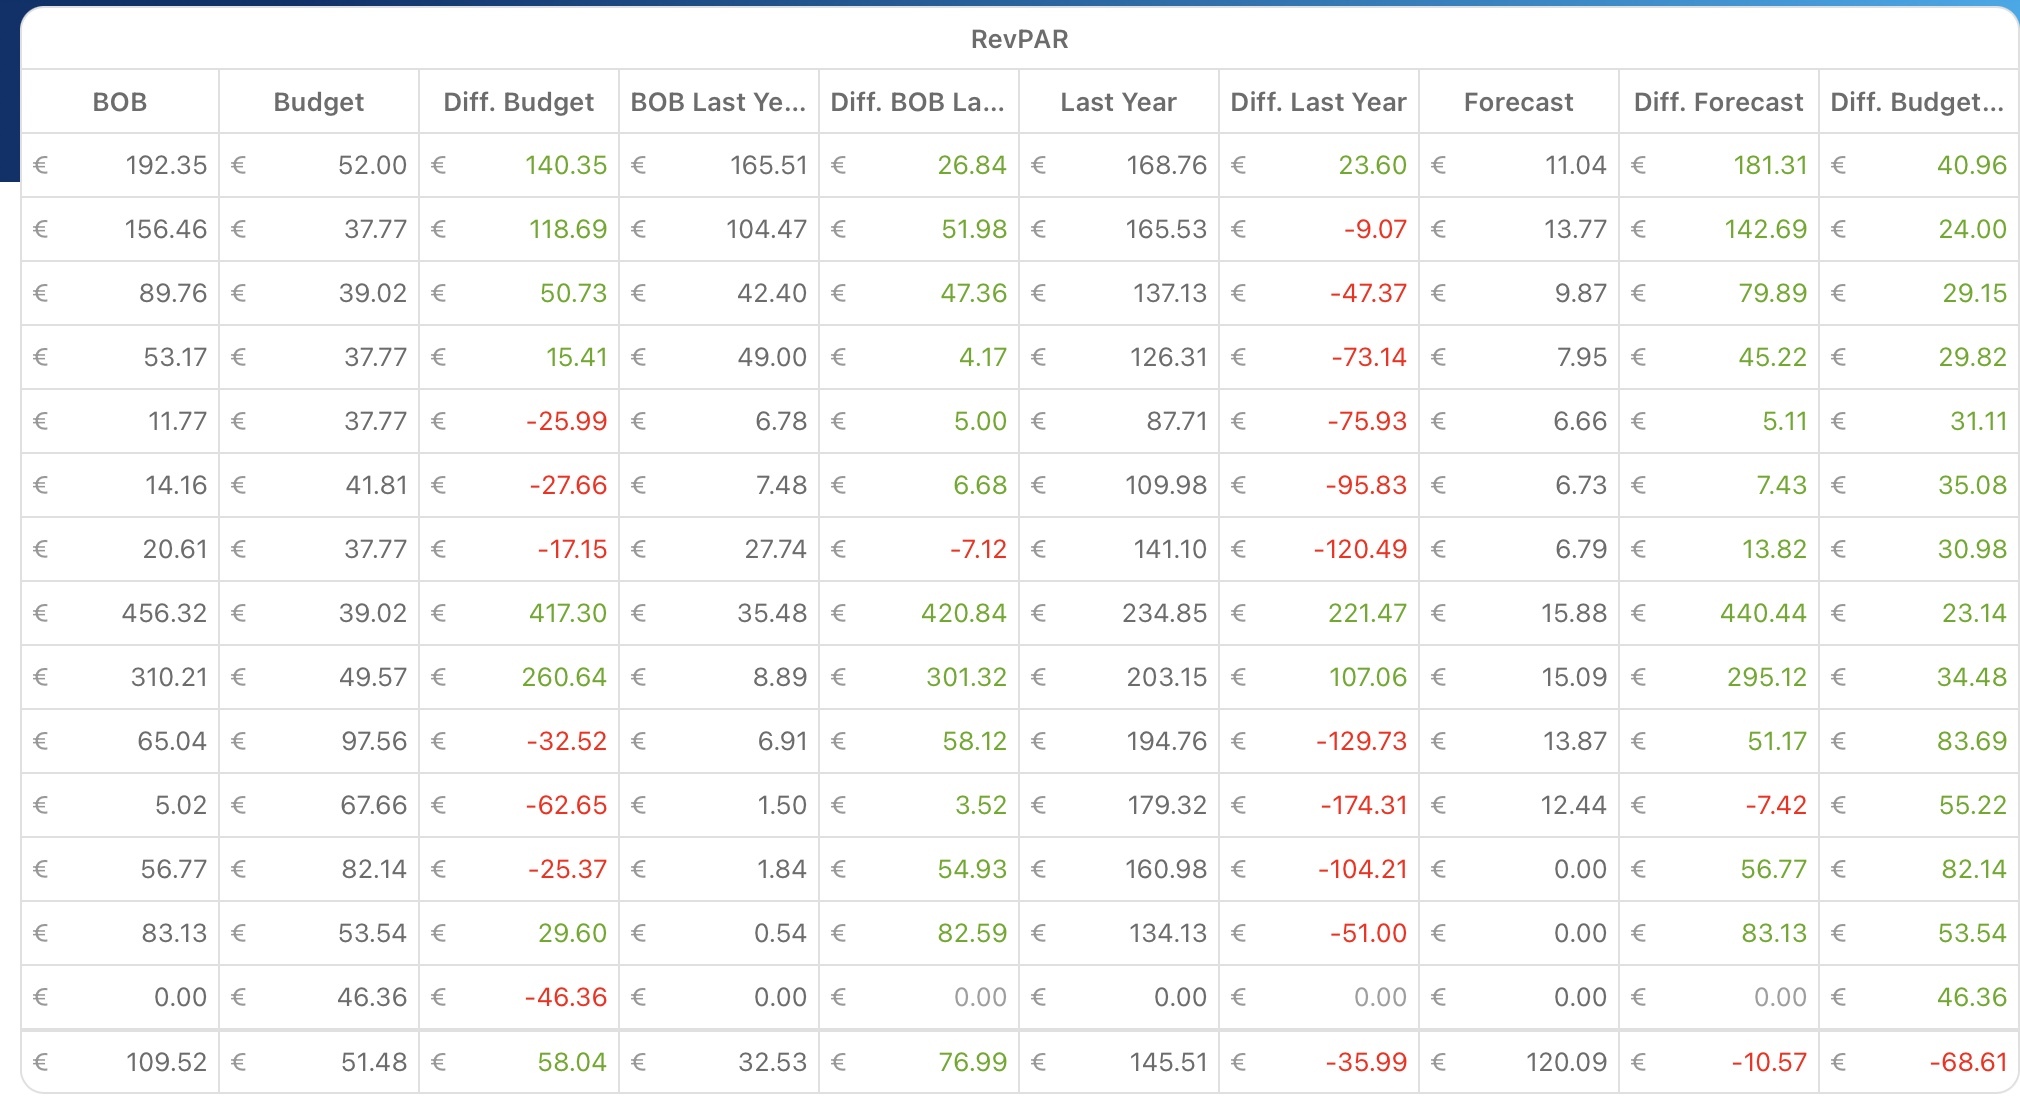Sort by Diff. Budget column header

518,102
